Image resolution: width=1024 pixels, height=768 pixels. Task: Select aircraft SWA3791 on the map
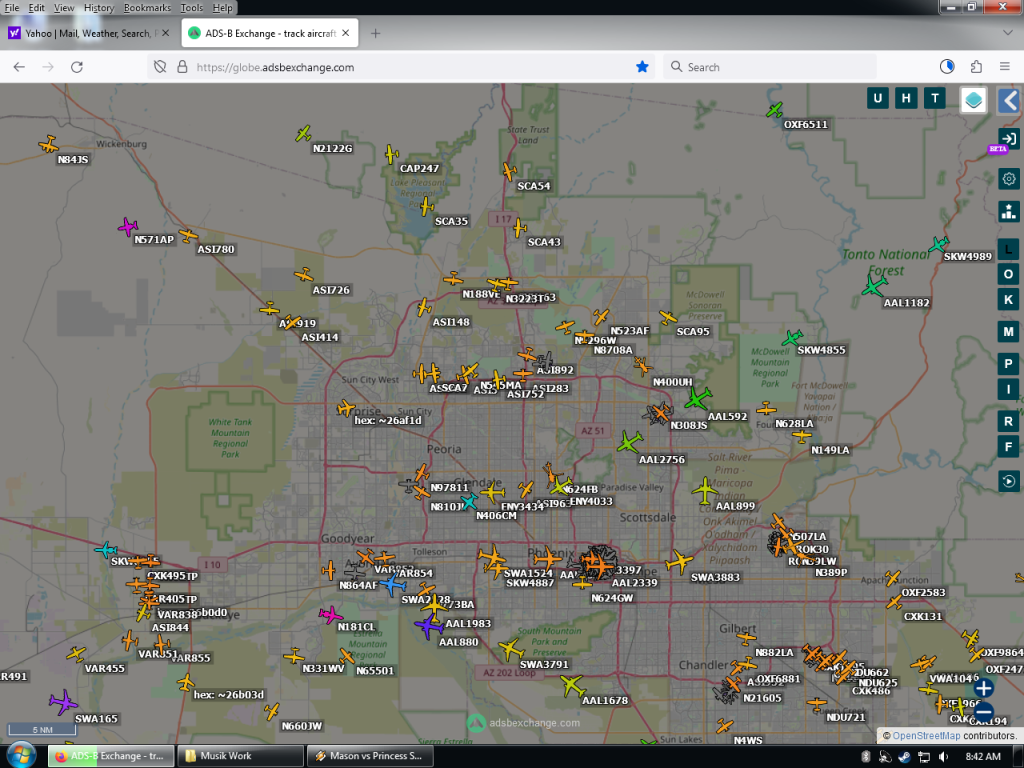coord(511,649)
